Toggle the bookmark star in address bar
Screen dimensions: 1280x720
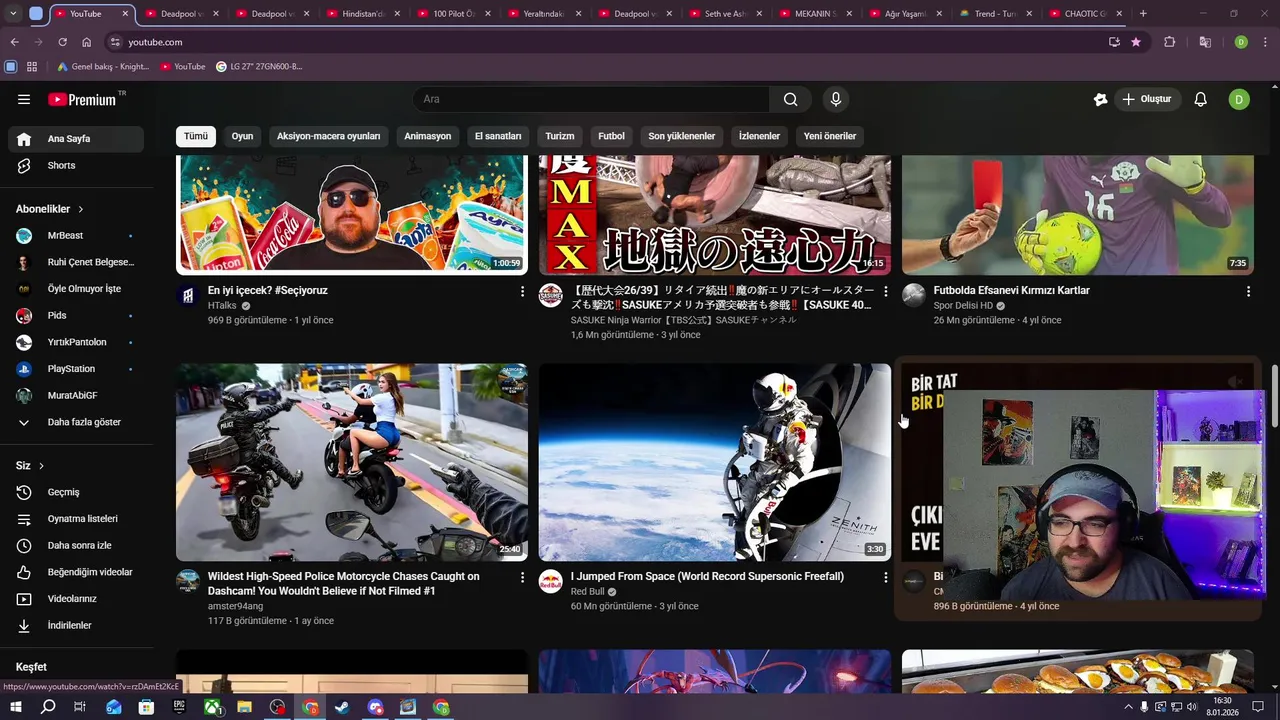click(1136, 42)
